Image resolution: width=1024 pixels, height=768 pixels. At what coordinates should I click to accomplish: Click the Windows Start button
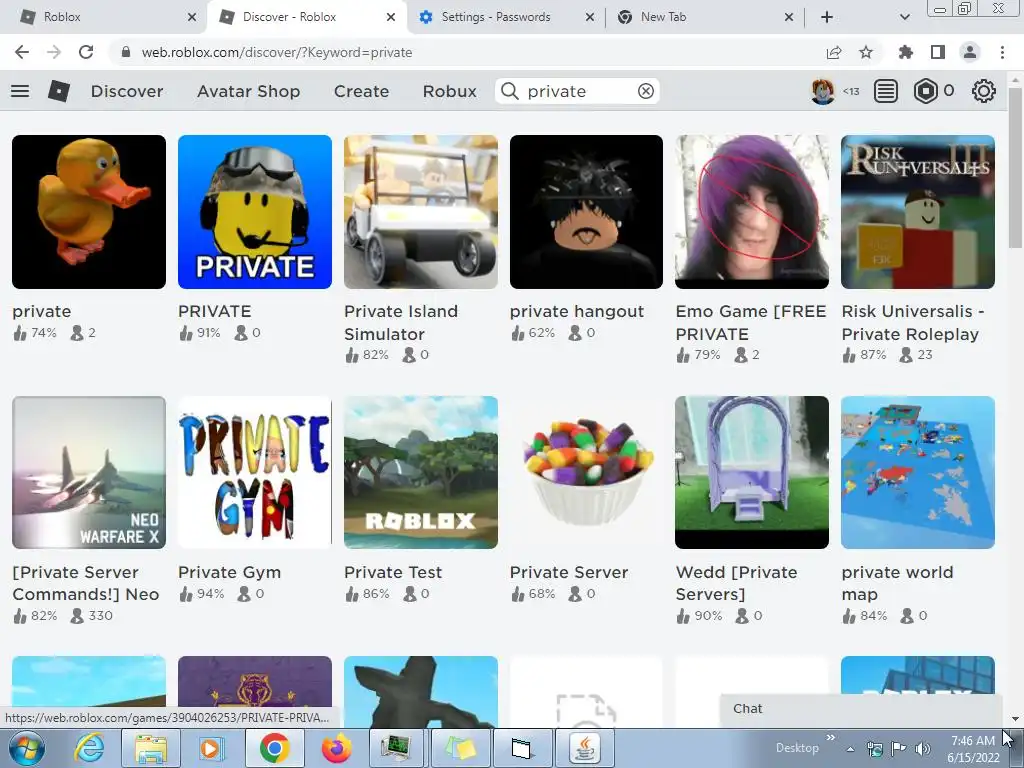click(27, 748)
